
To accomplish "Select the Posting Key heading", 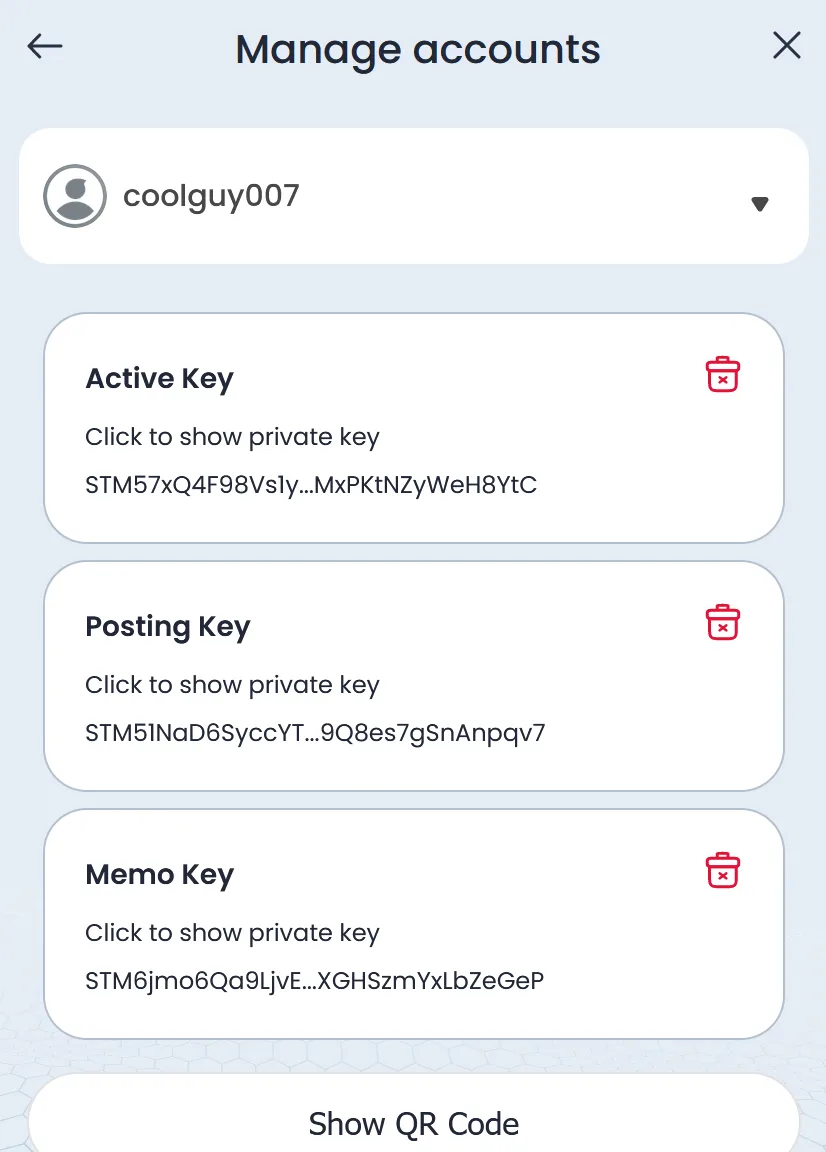I will pos(168,627).
